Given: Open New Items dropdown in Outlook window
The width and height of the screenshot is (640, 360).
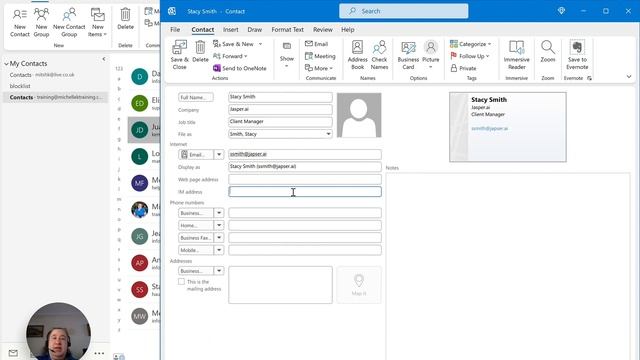Looking at the screenshot, I should 98,23.
